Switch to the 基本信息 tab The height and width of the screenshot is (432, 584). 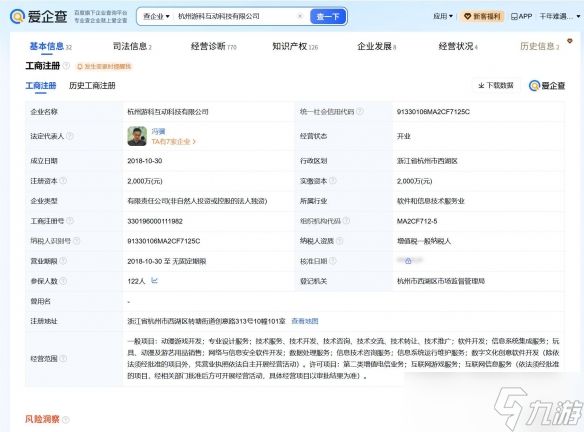click(51, 46)
